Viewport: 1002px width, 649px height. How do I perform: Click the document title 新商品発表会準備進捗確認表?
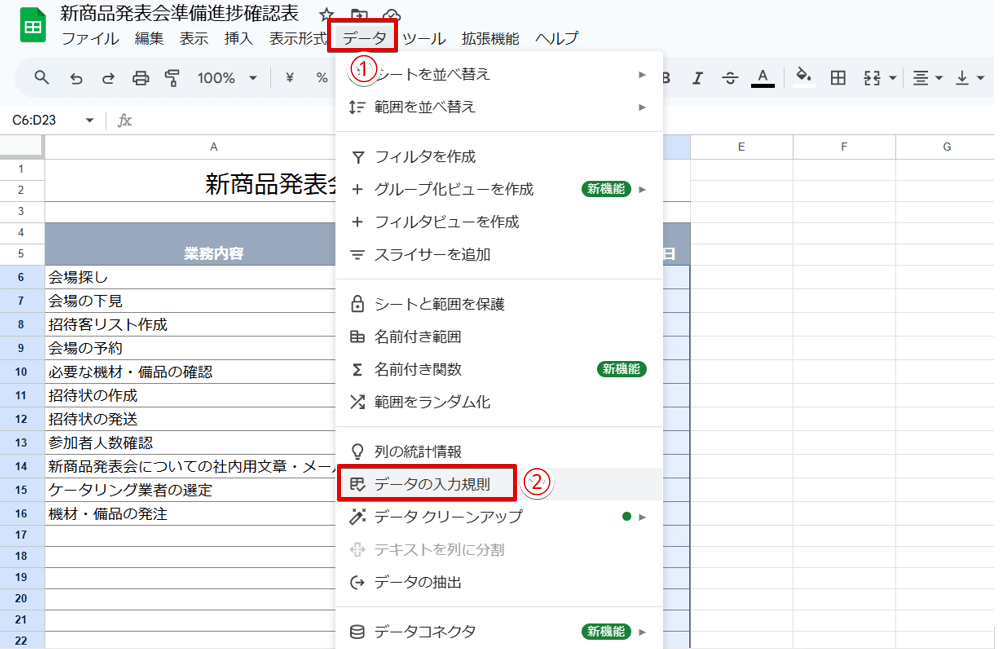tap(180, 13)
